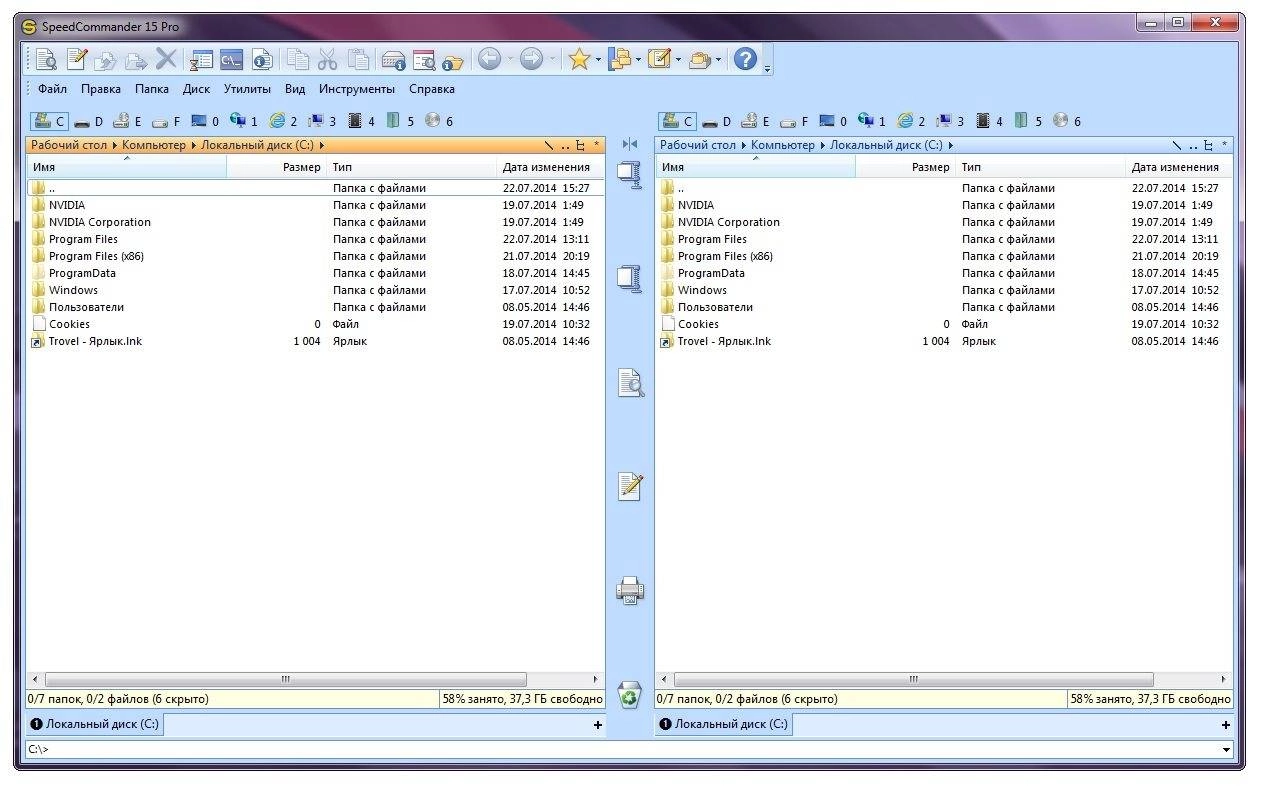Image resolution: width=1263 pixels, height=790 pixels.
Task: Open the Диск menu
Action: pyautogui.click(x=196, y=89)
